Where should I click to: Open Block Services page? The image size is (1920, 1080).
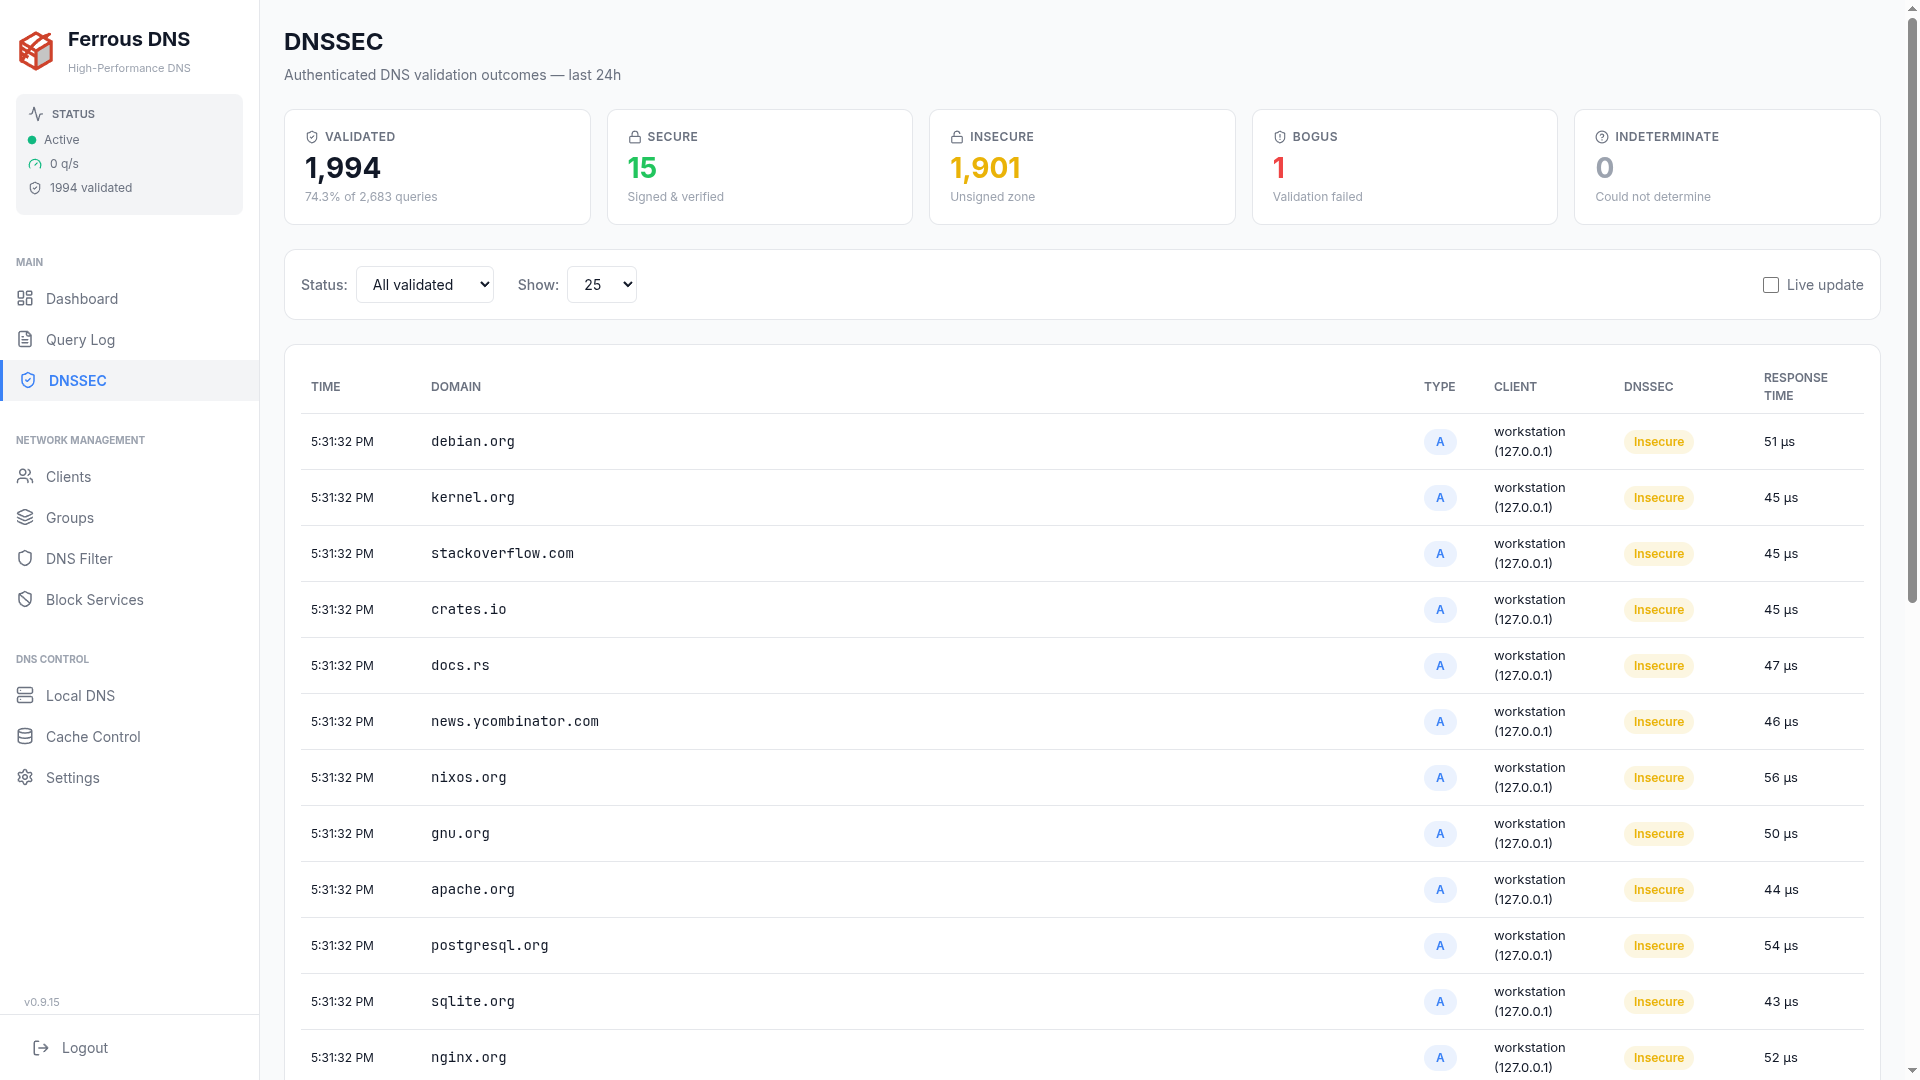pos(130,600)
